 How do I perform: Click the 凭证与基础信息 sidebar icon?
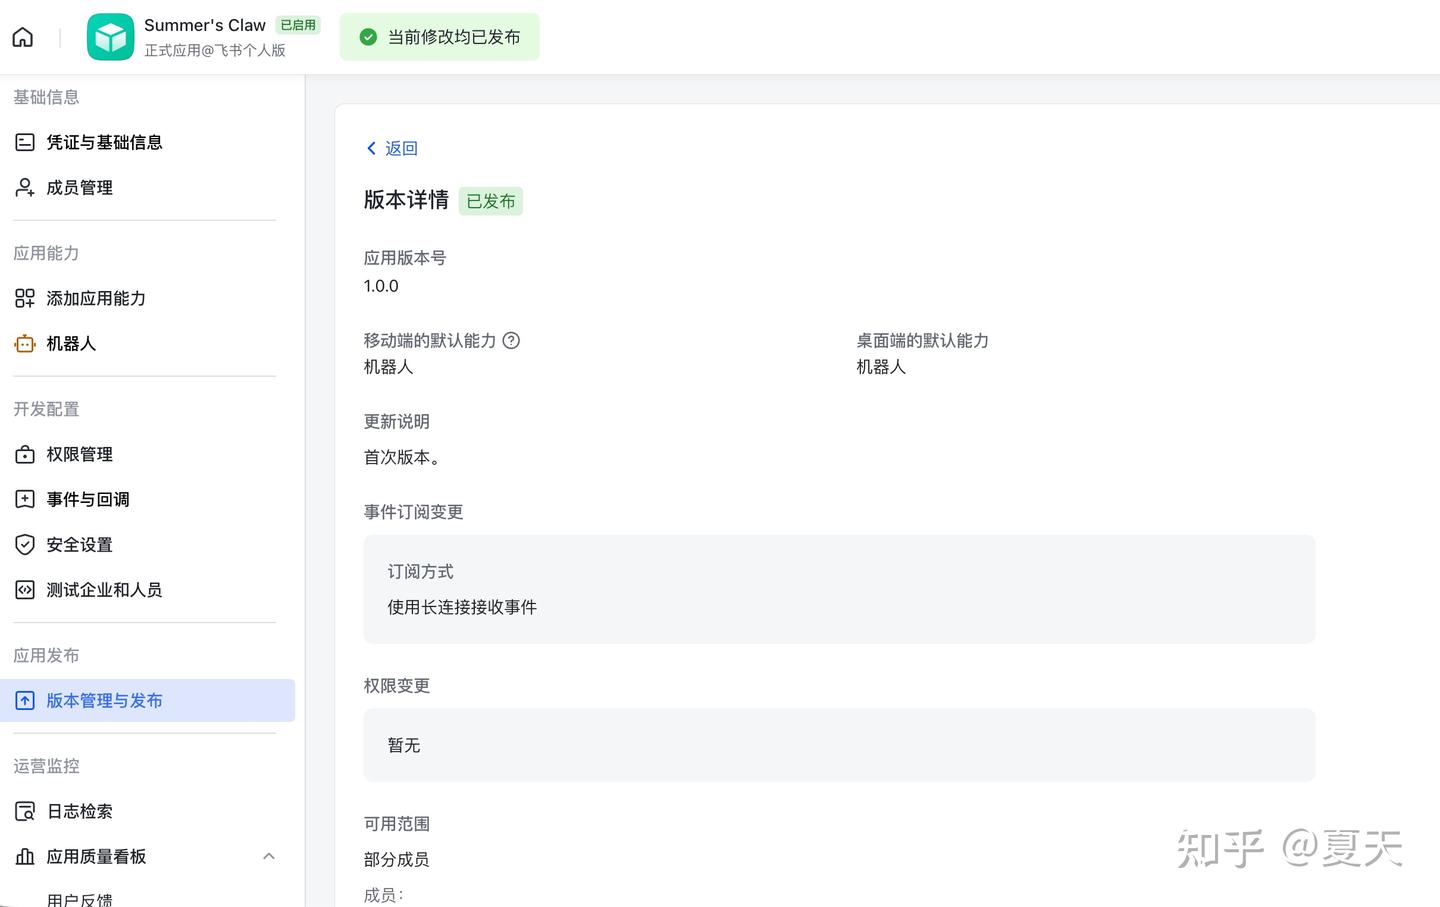pos(25,142)
